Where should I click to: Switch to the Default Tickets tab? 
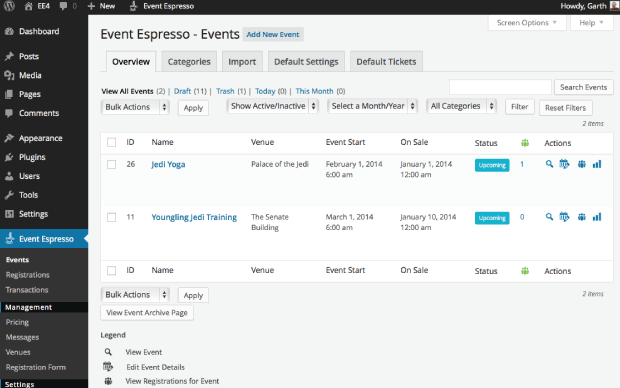386,62
